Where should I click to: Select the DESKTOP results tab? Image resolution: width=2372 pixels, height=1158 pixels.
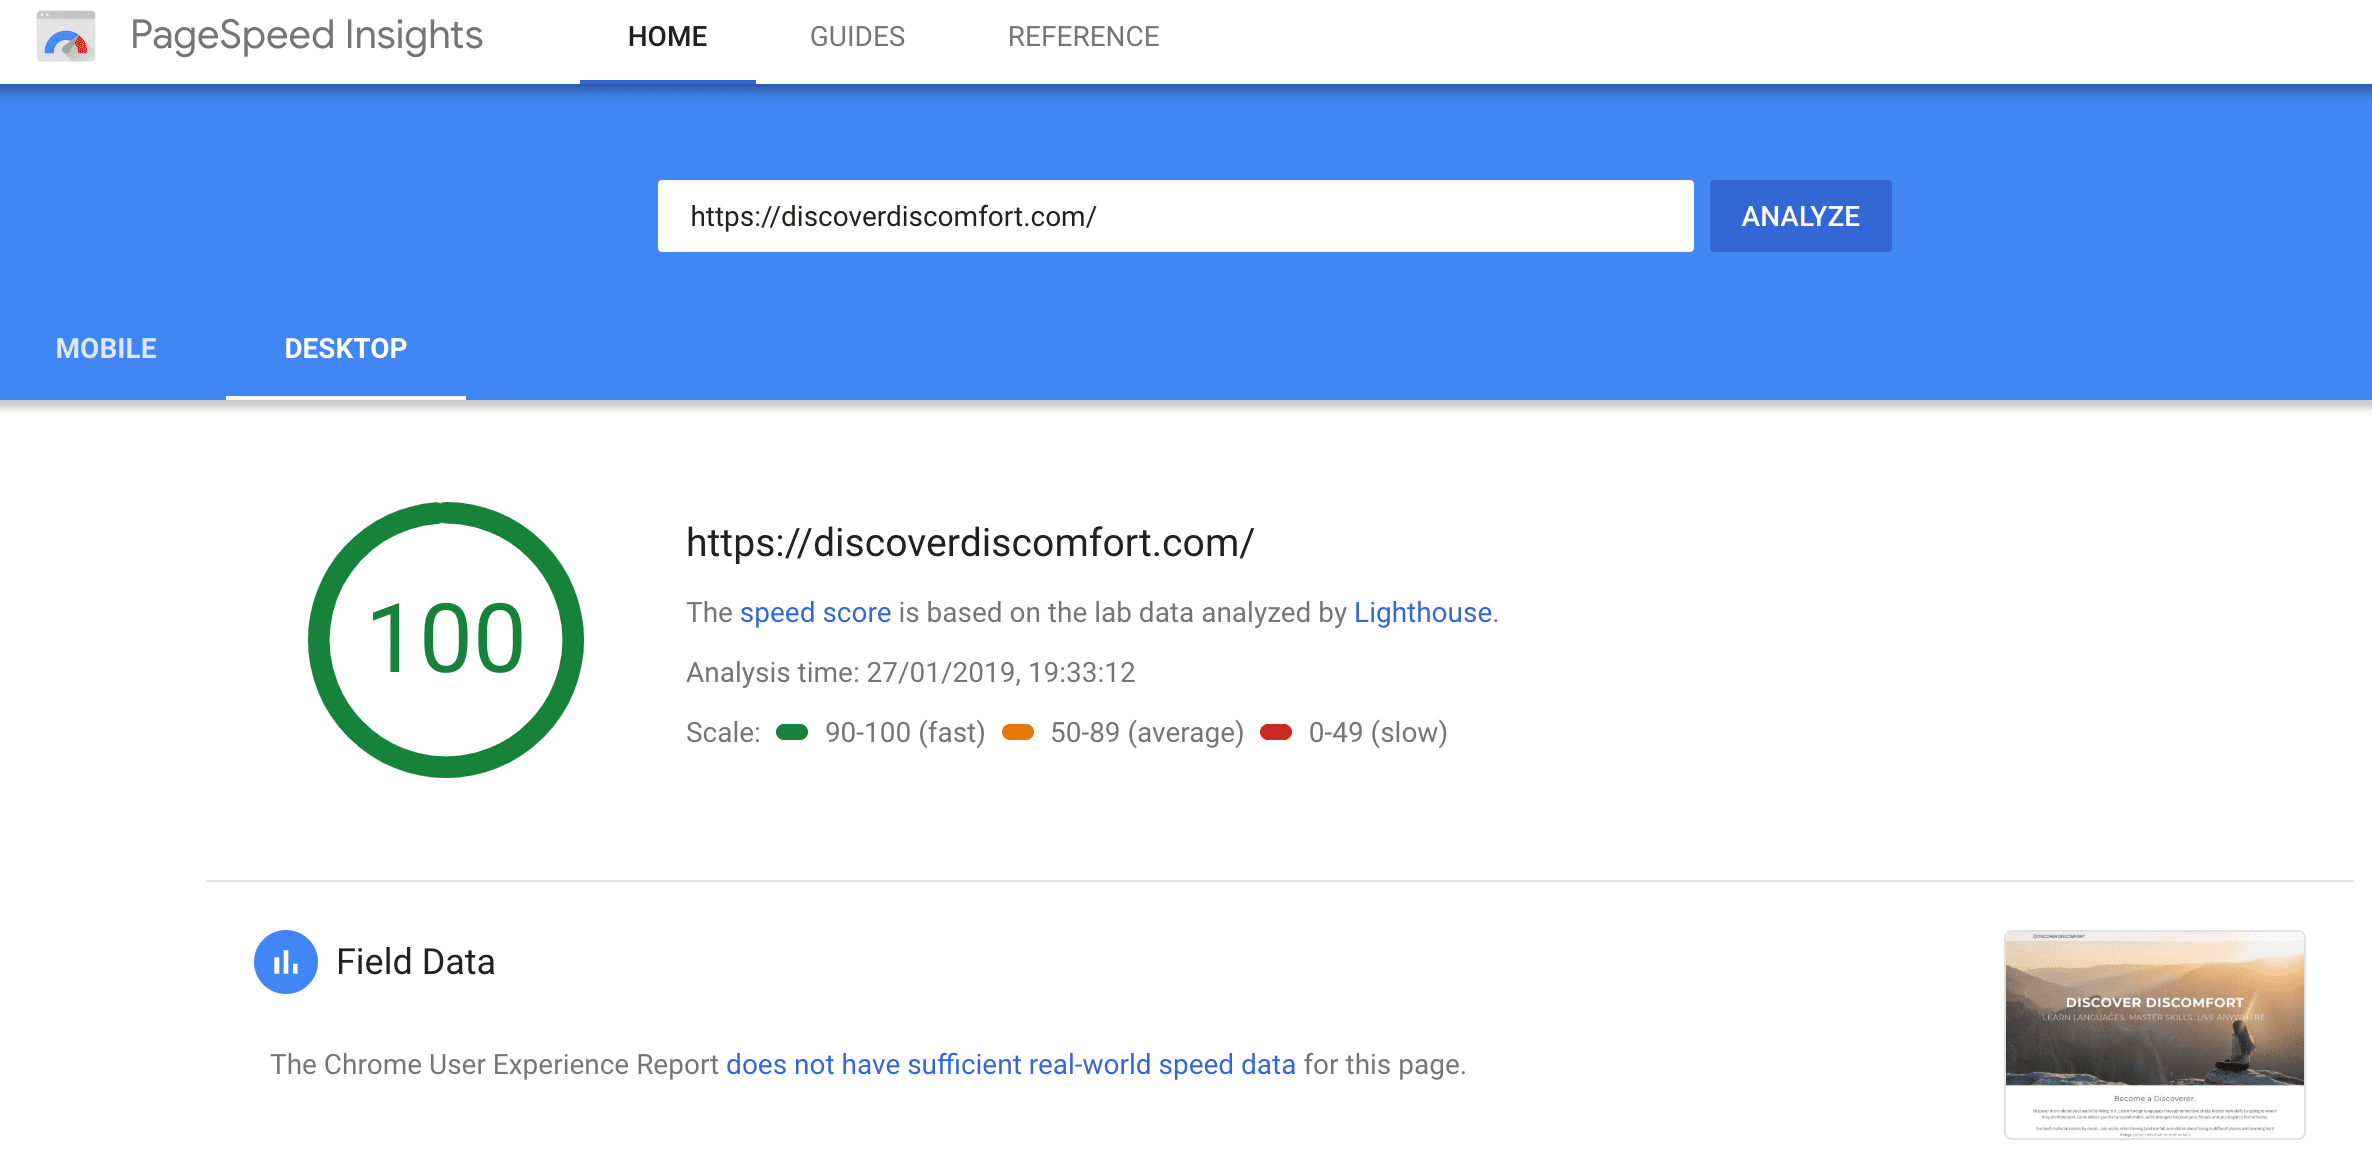point(346,348)
